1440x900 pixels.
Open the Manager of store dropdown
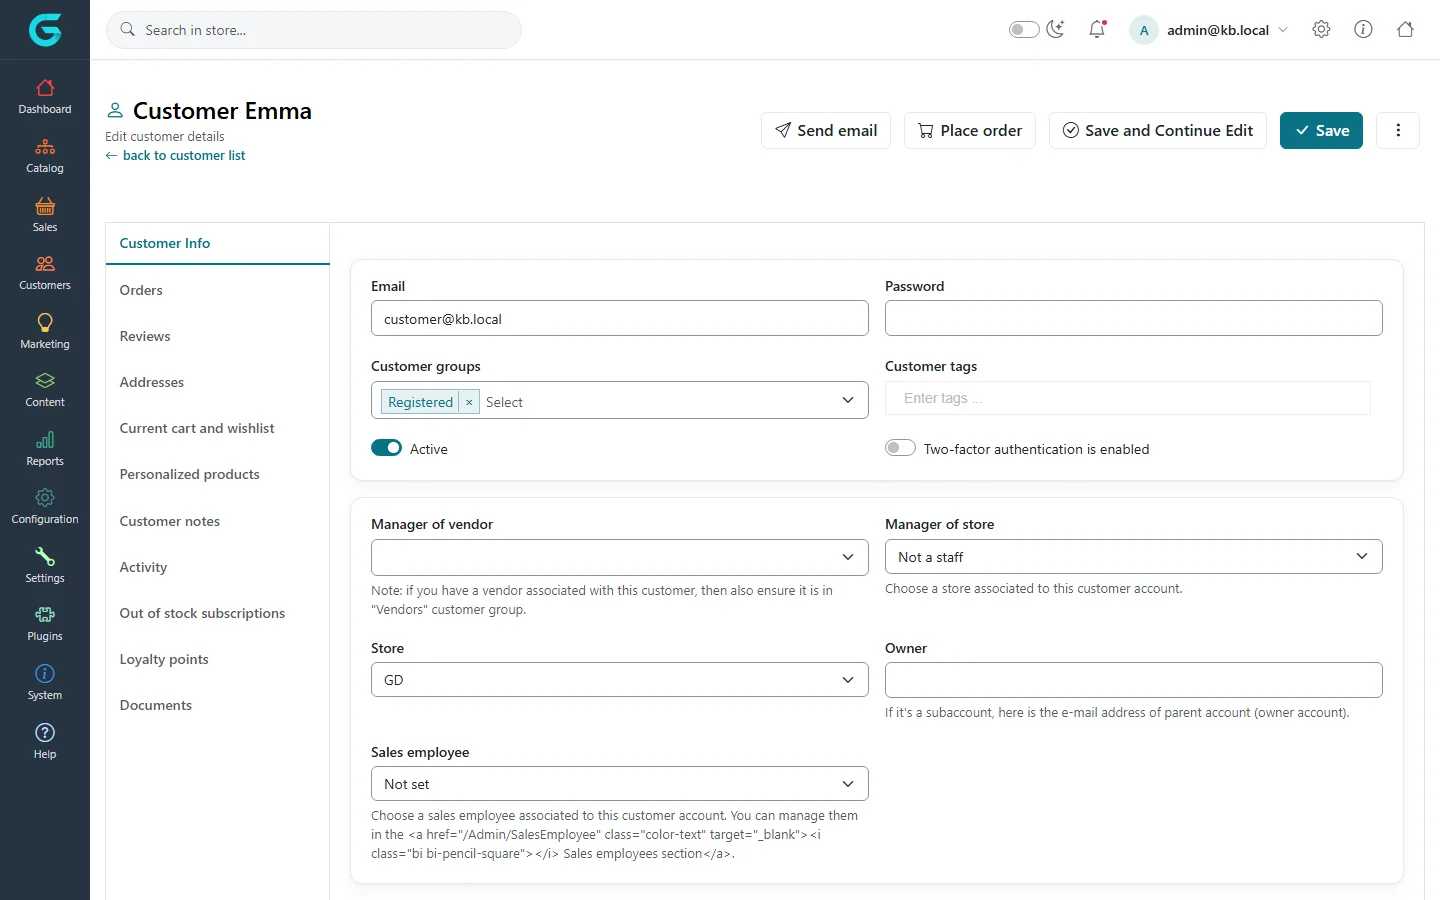[1134, 557]
